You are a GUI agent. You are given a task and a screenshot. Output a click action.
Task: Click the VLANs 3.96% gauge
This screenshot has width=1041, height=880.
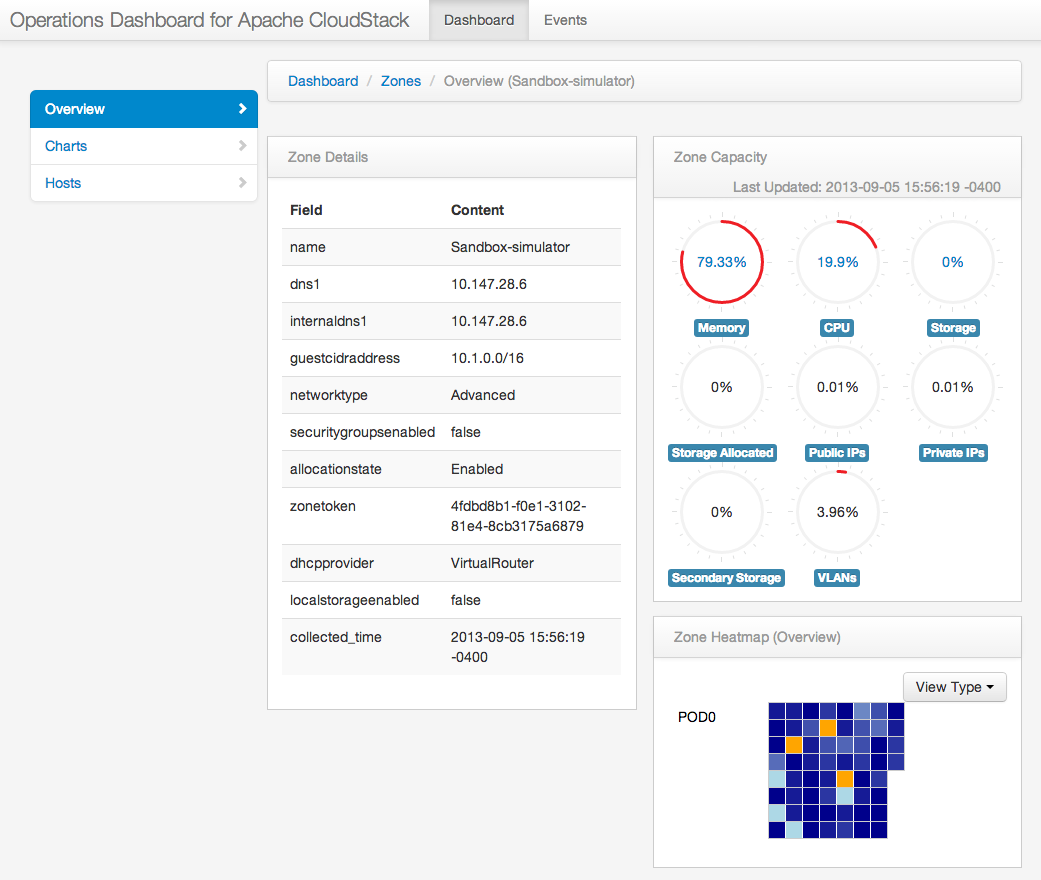pyautogui.click(x=837, y=512)
